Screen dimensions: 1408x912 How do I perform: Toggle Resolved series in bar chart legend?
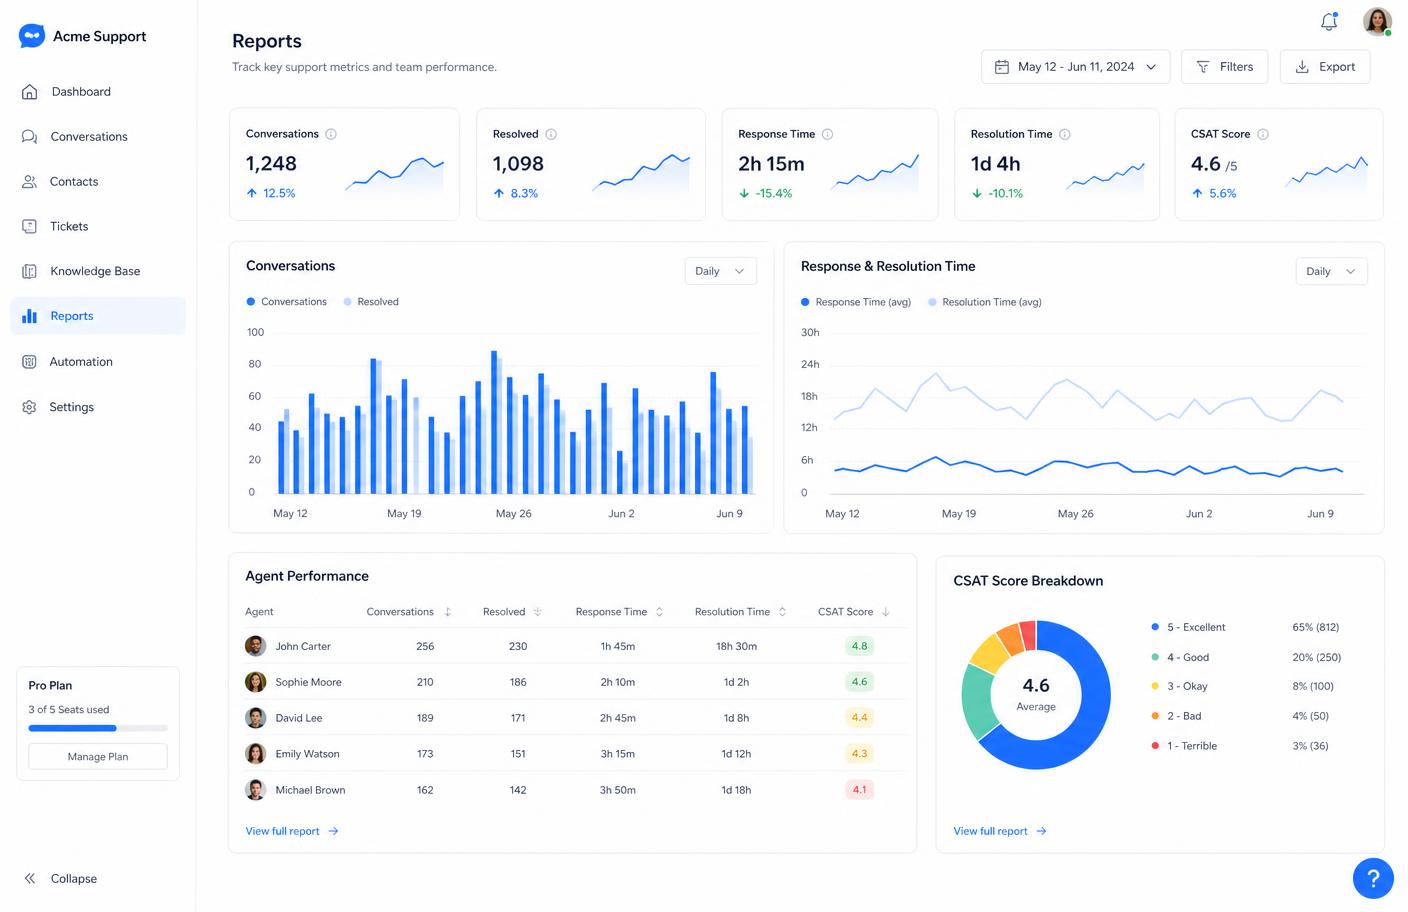pyautogui.click(x=371, y=302)
